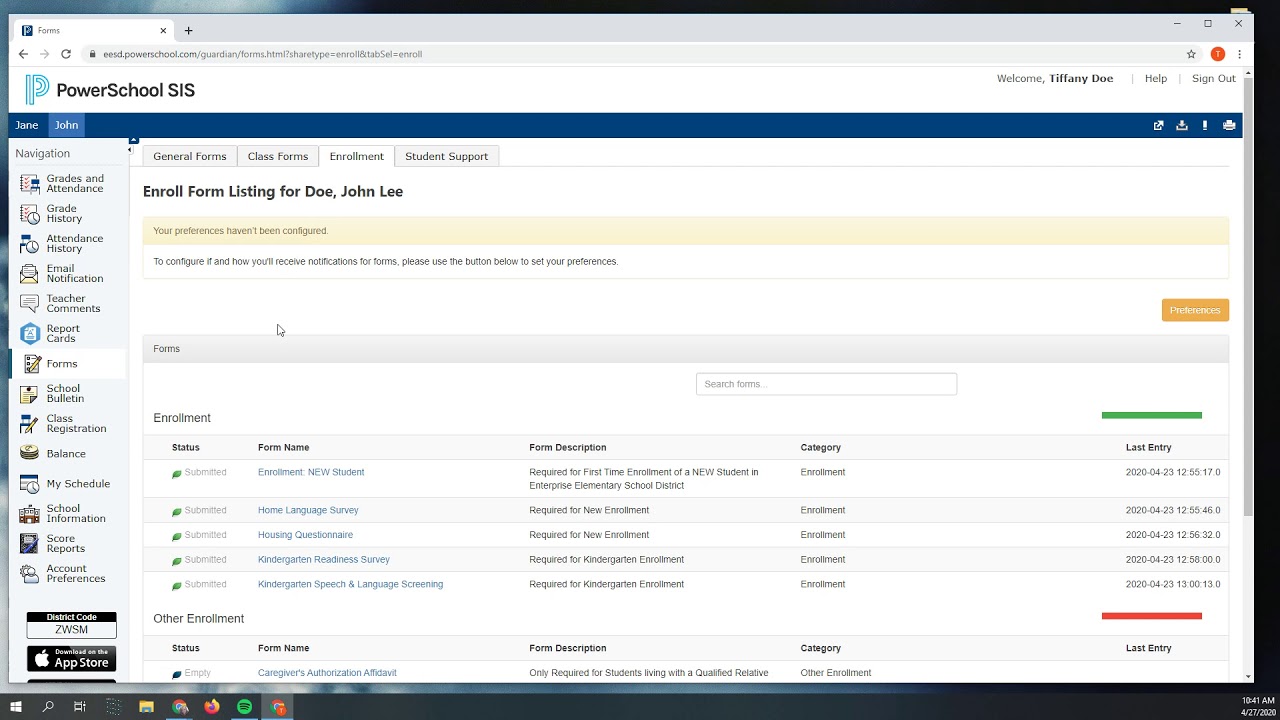Launch Firefox from the taskbar
This screenshot has width=1280, height=720.
tap(212, 707)
